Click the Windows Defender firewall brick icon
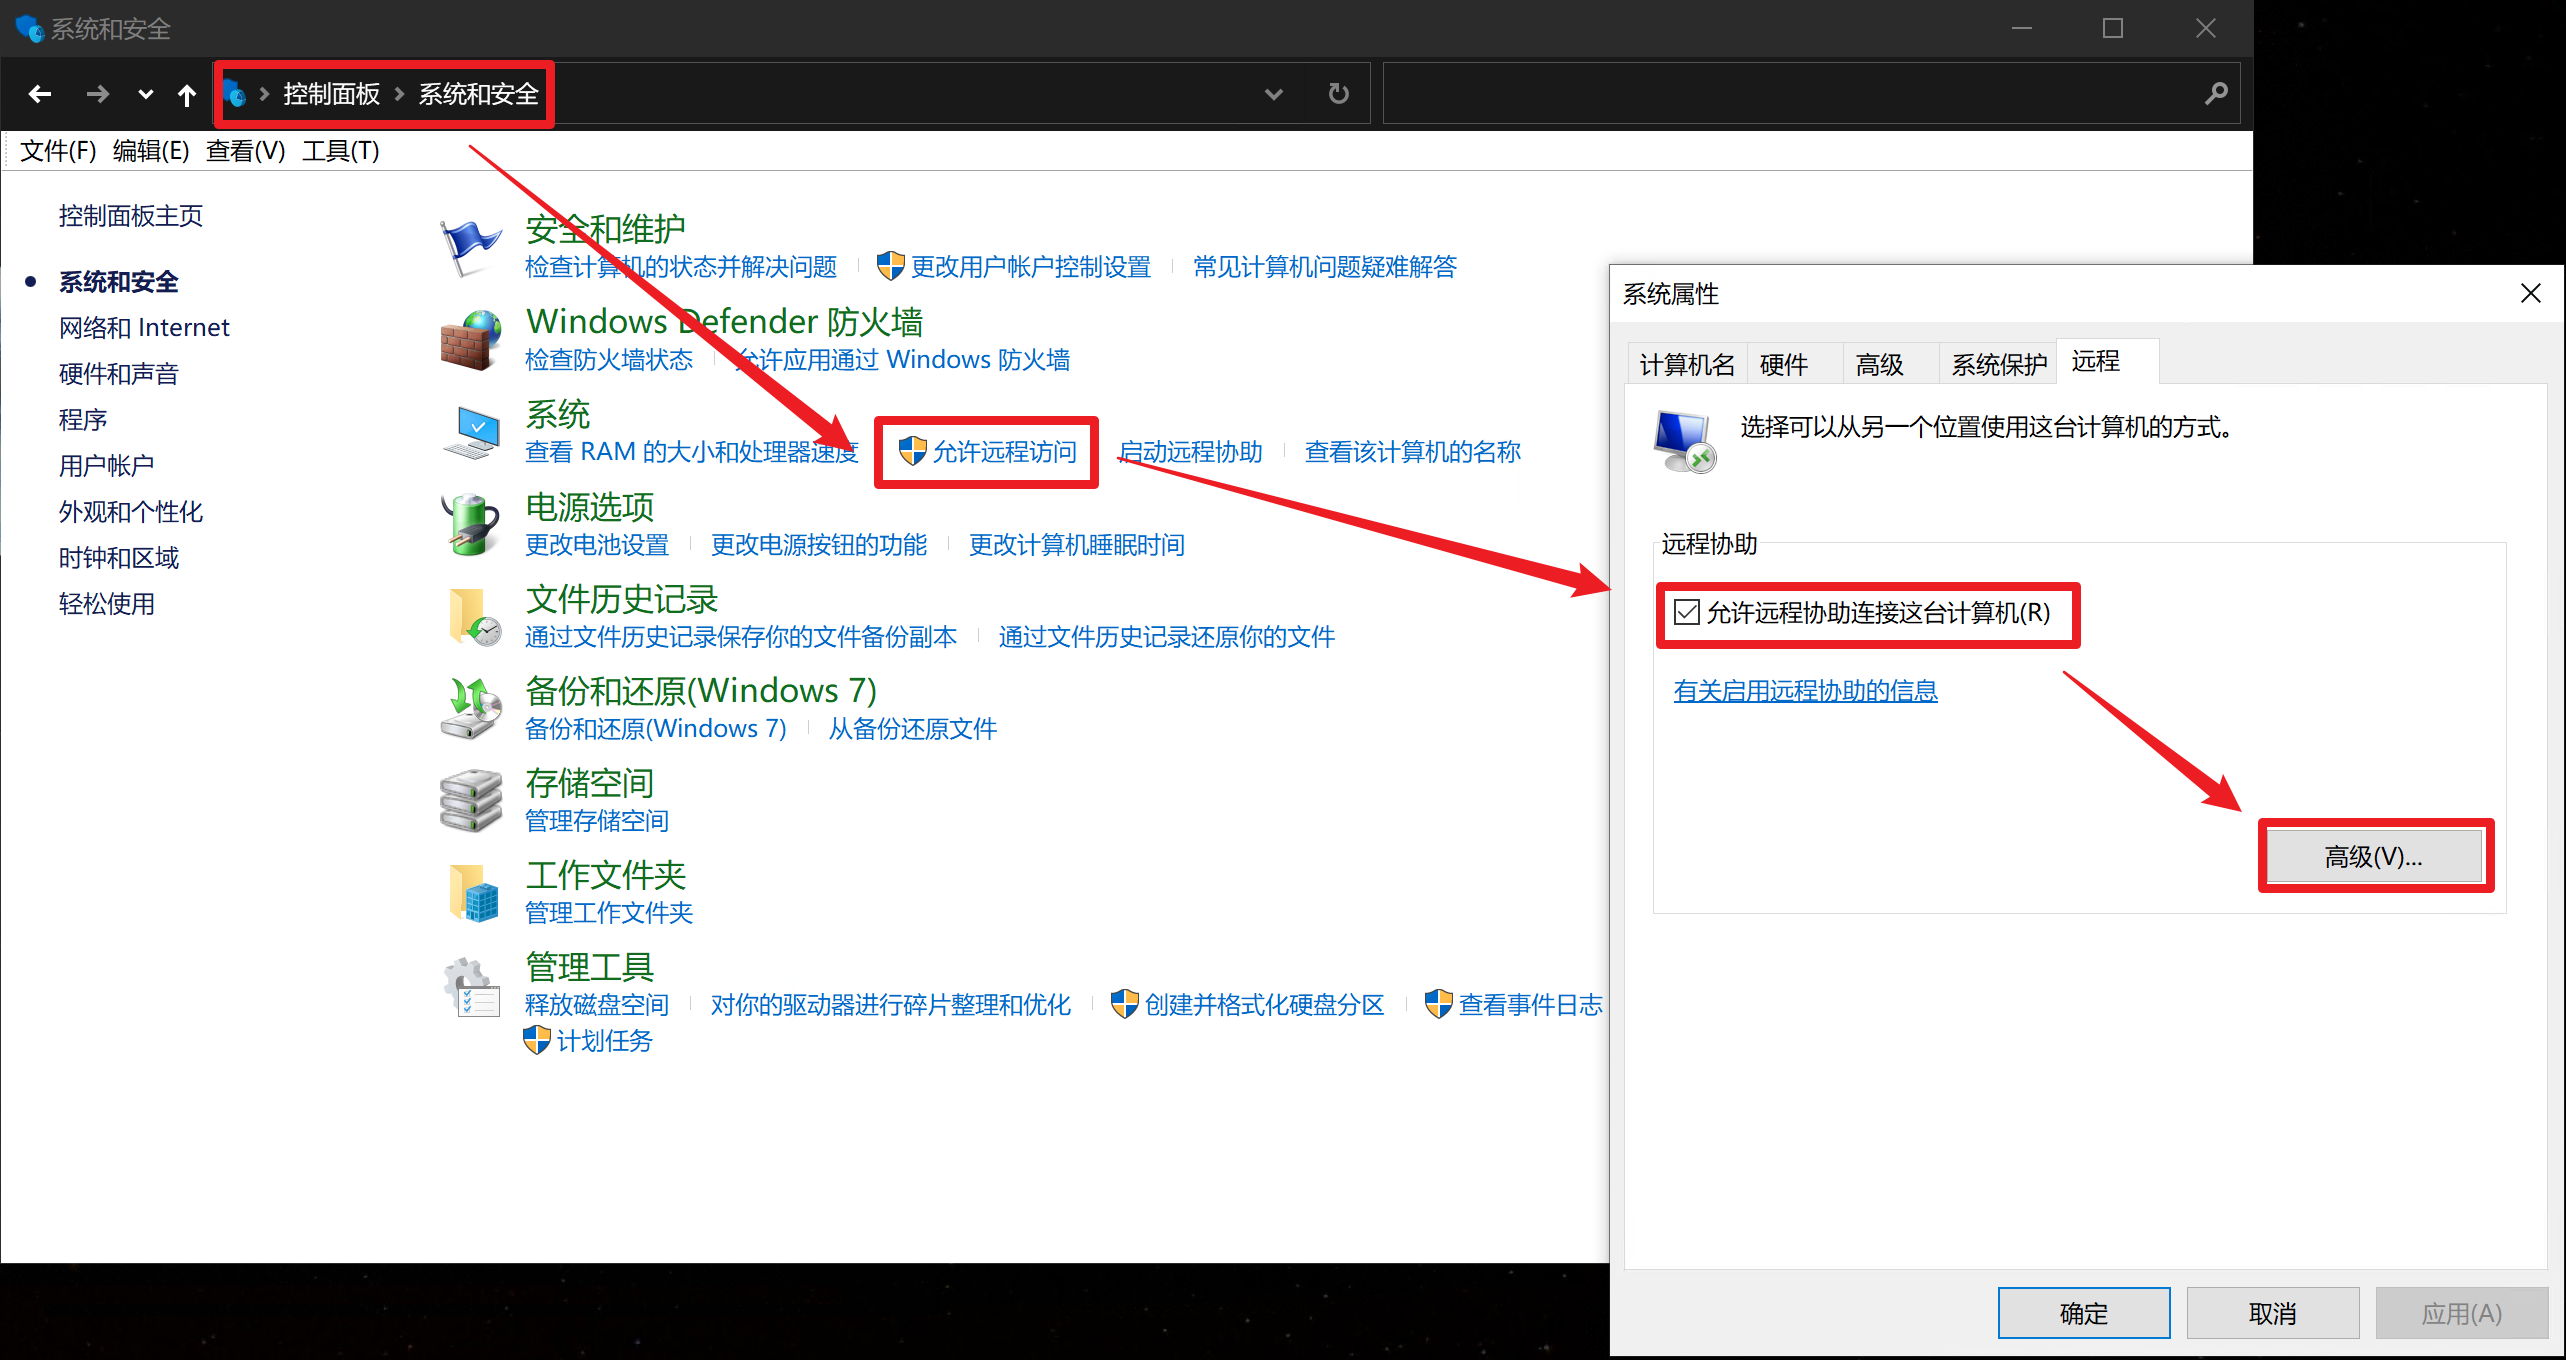 pyautogui.click(x=471, y=339)
